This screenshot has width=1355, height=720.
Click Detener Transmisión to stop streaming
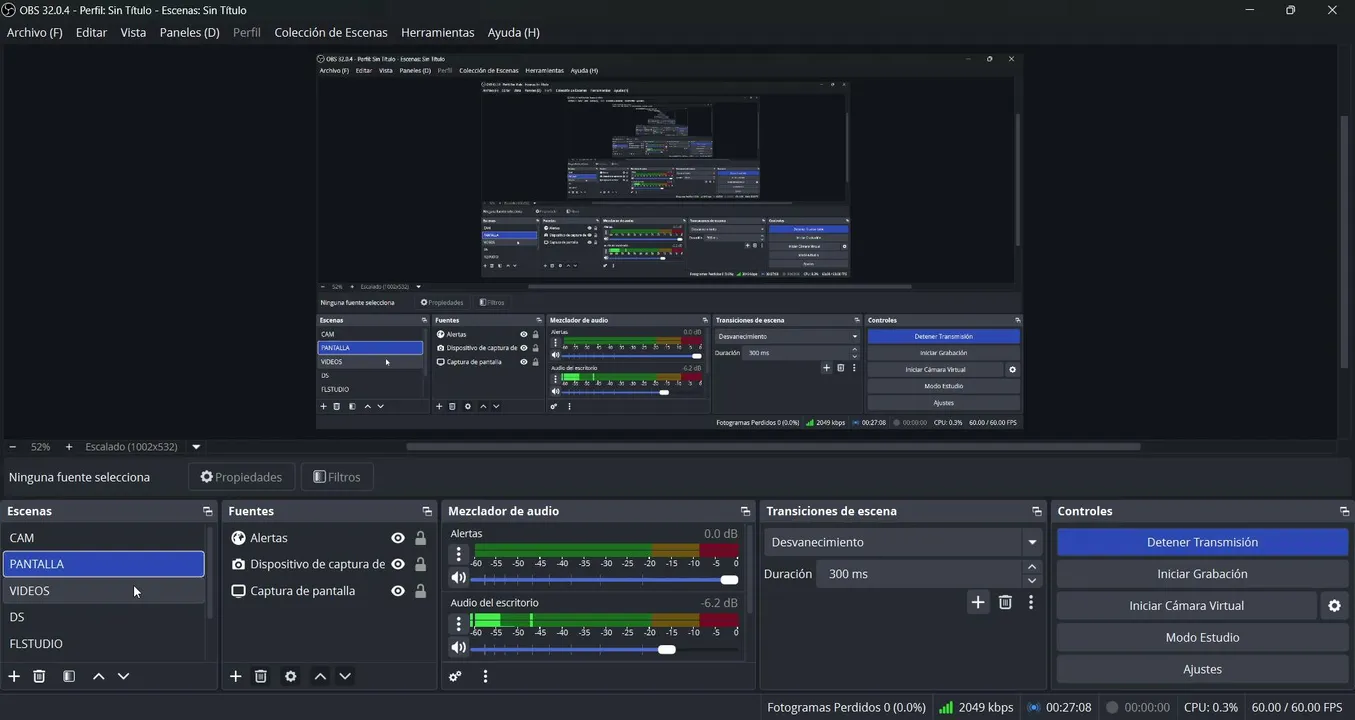point(1202,542)
